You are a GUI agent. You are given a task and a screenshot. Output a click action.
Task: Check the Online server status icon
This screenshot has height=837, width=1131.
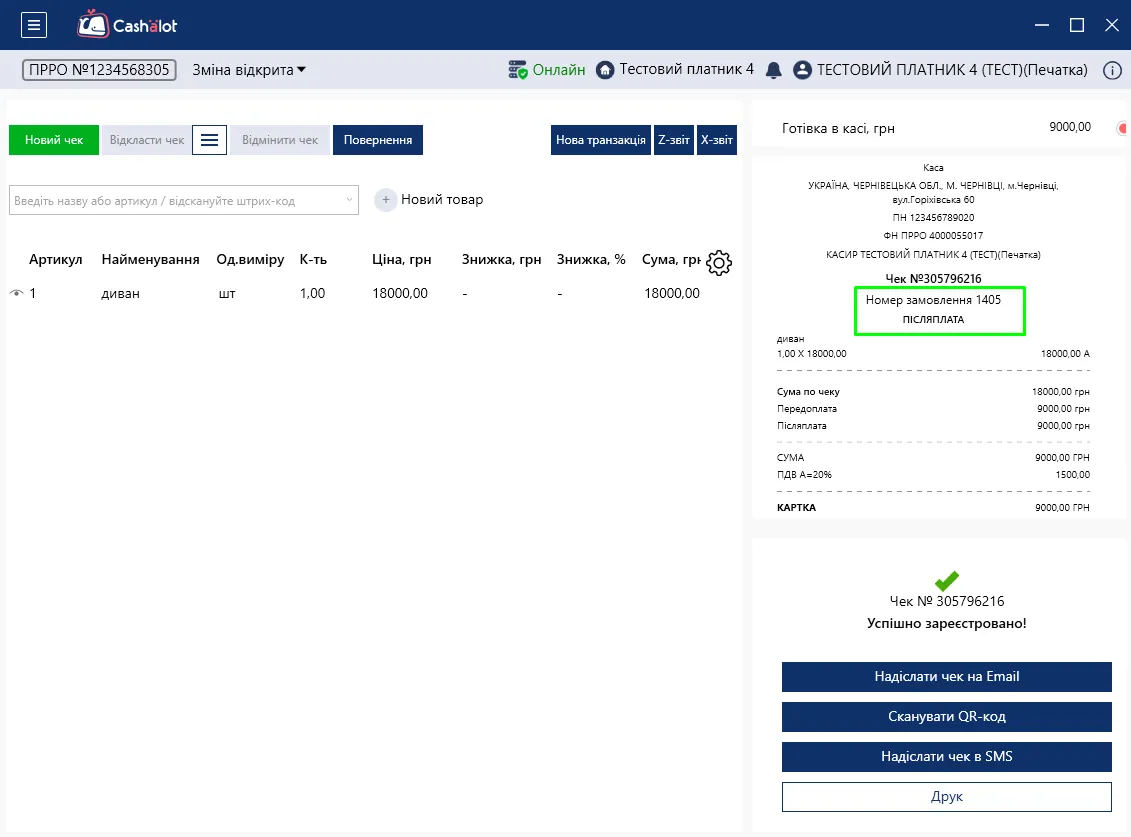pyautogui.click(x=517, y=69)
